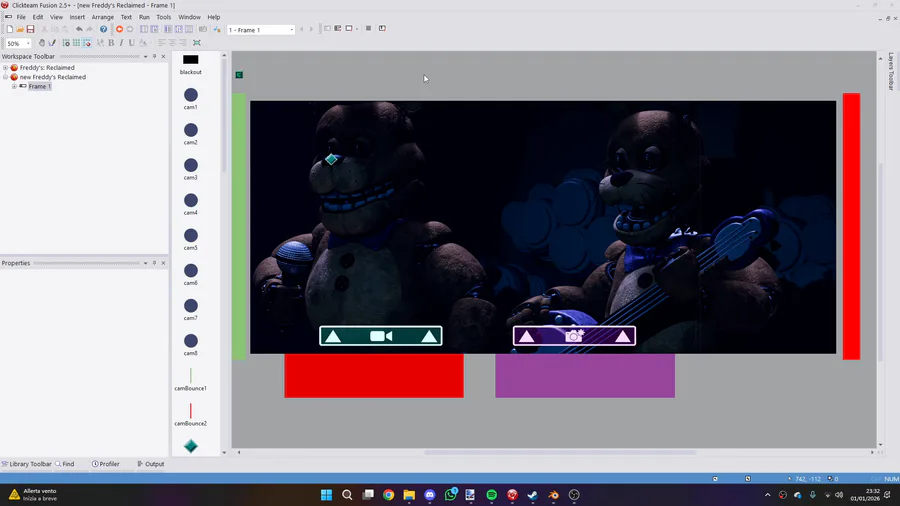900x506 pixels.
Task: Click the Open folder toolbar icon
Action: 20,29
